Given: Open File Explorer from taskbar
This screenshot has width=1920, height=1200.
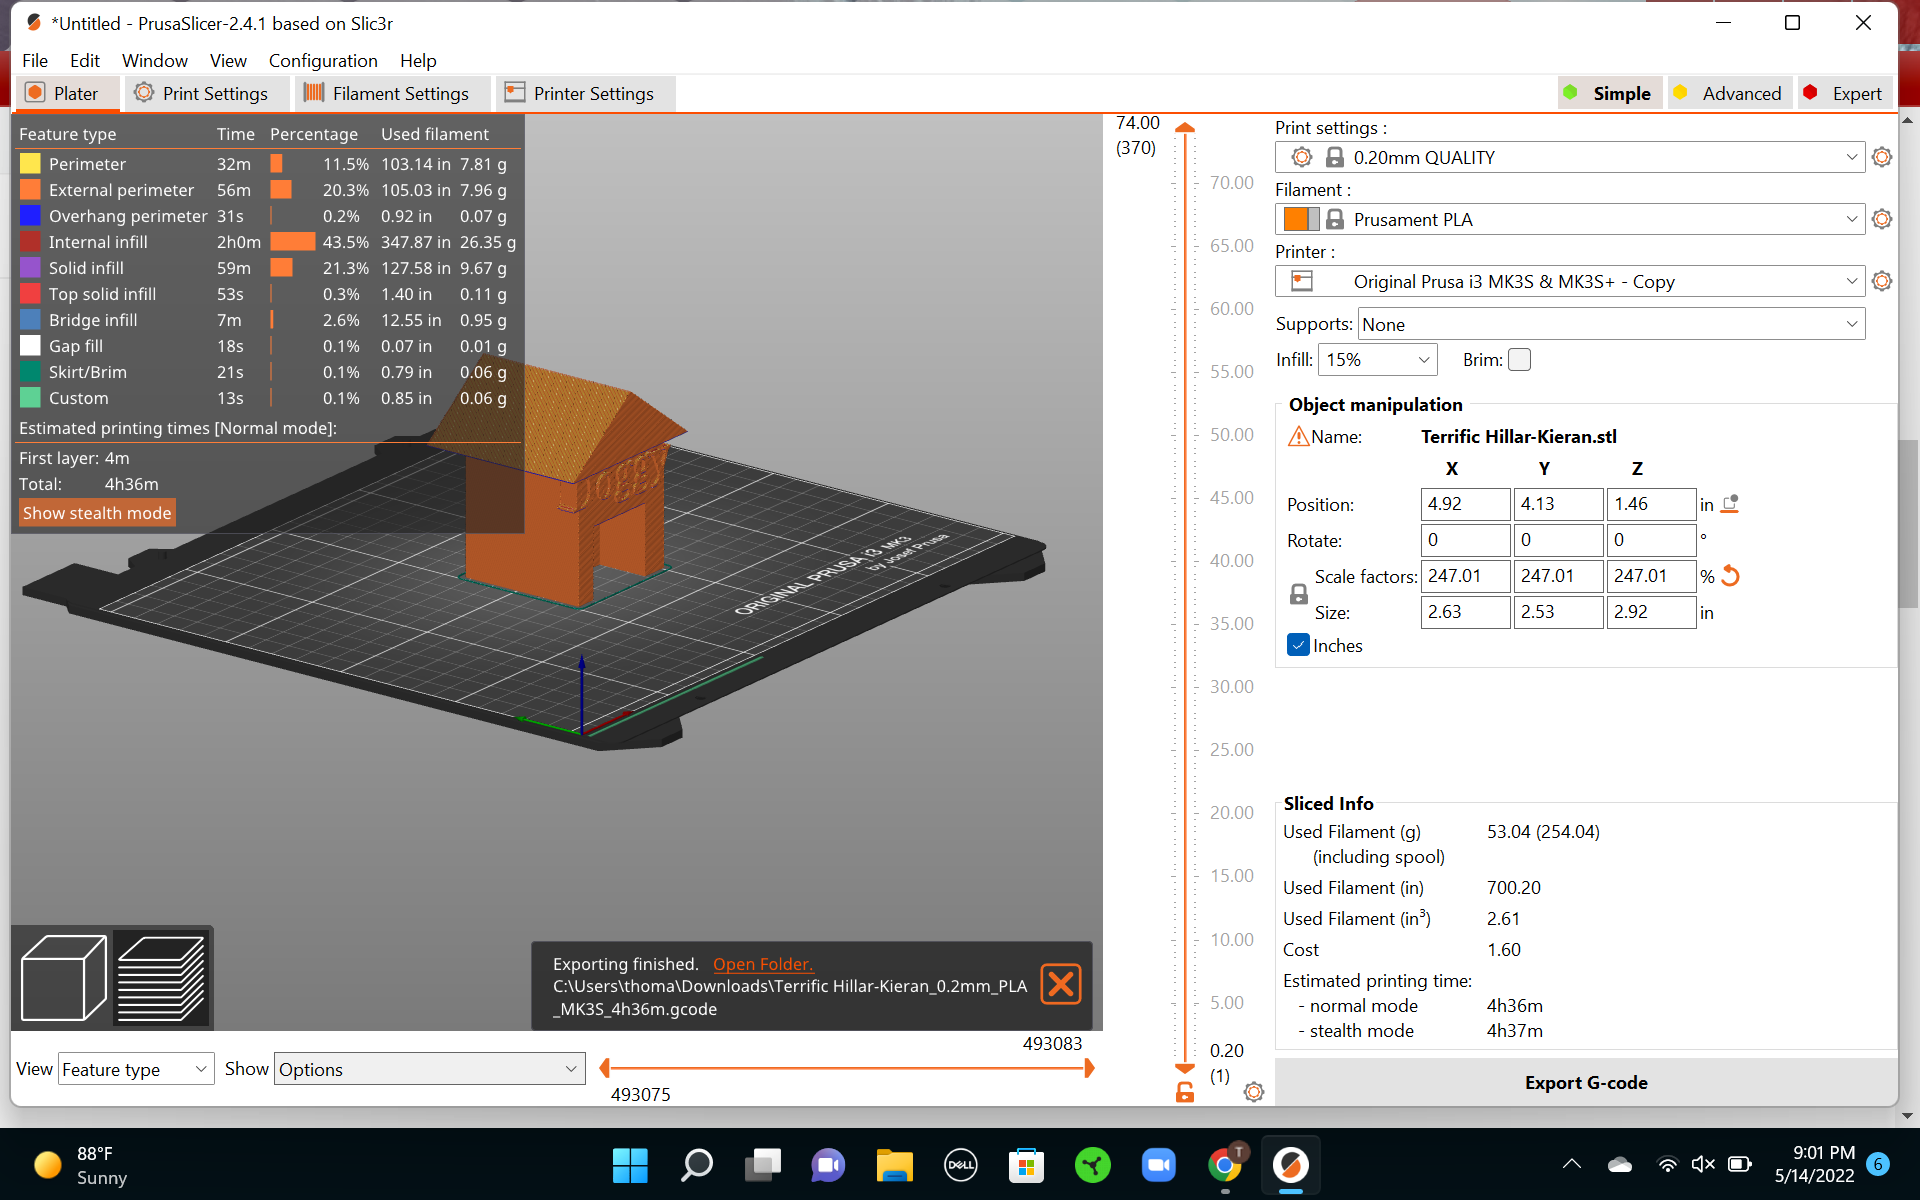Looking at the screenshot, I should (x=895, y=1165).
